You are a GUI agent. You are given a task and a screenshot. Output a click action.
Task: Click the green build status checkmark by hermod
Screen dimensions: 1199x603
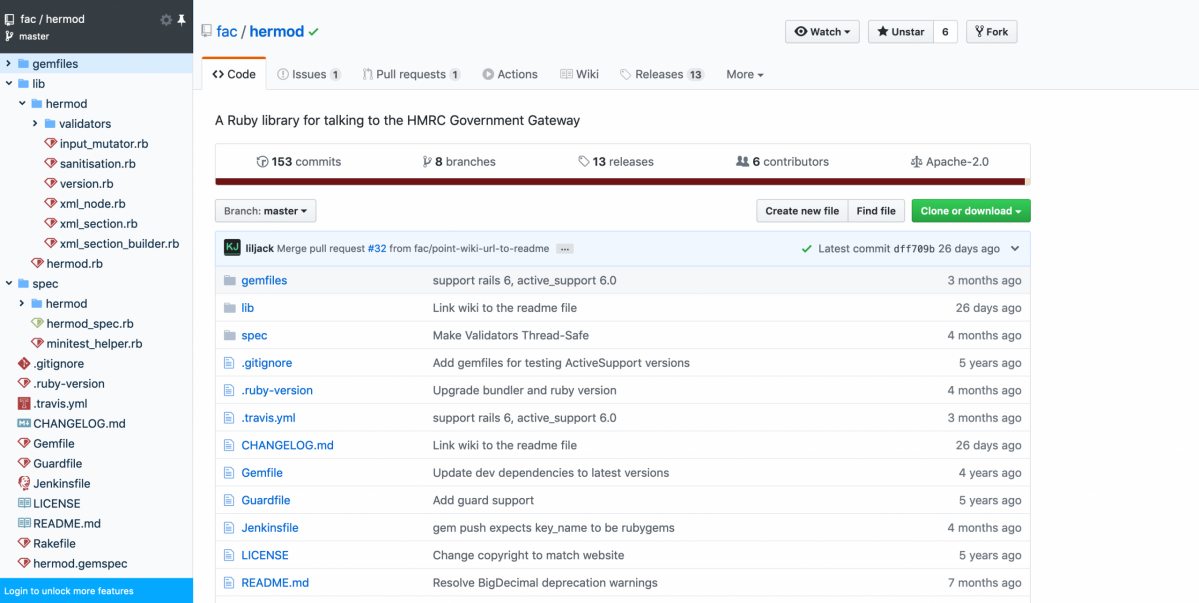pyautogui.click(x=314, y=32)
